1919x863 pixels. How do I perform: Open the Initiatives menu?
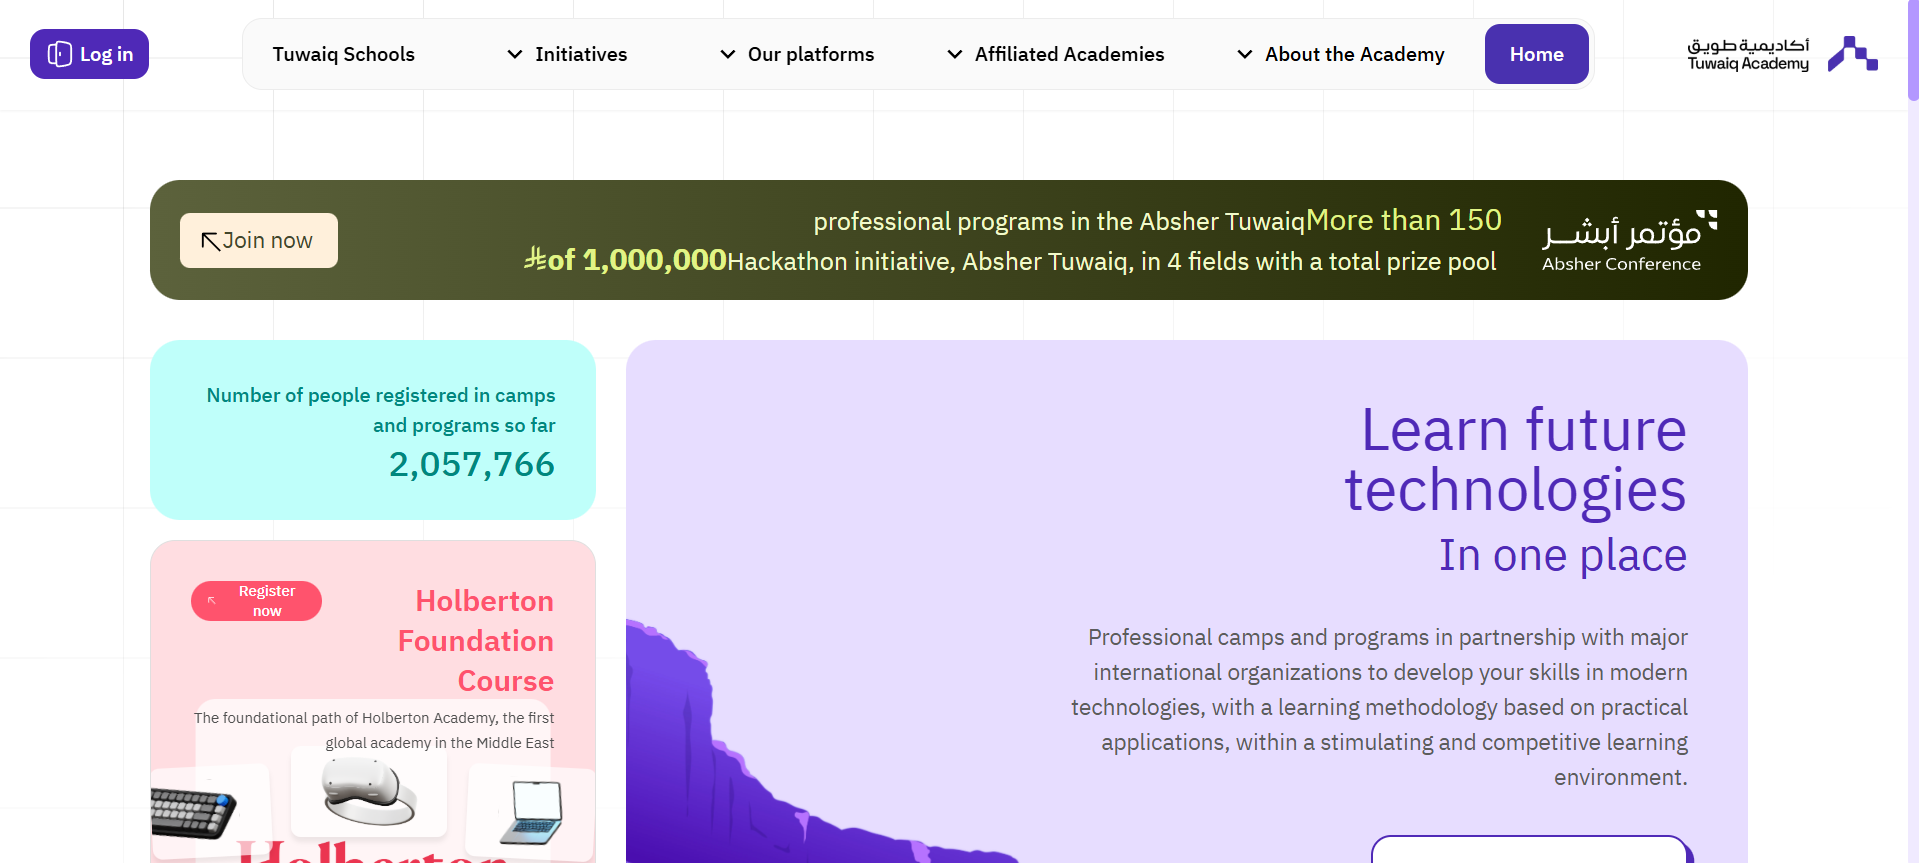[x=581, y=54]
